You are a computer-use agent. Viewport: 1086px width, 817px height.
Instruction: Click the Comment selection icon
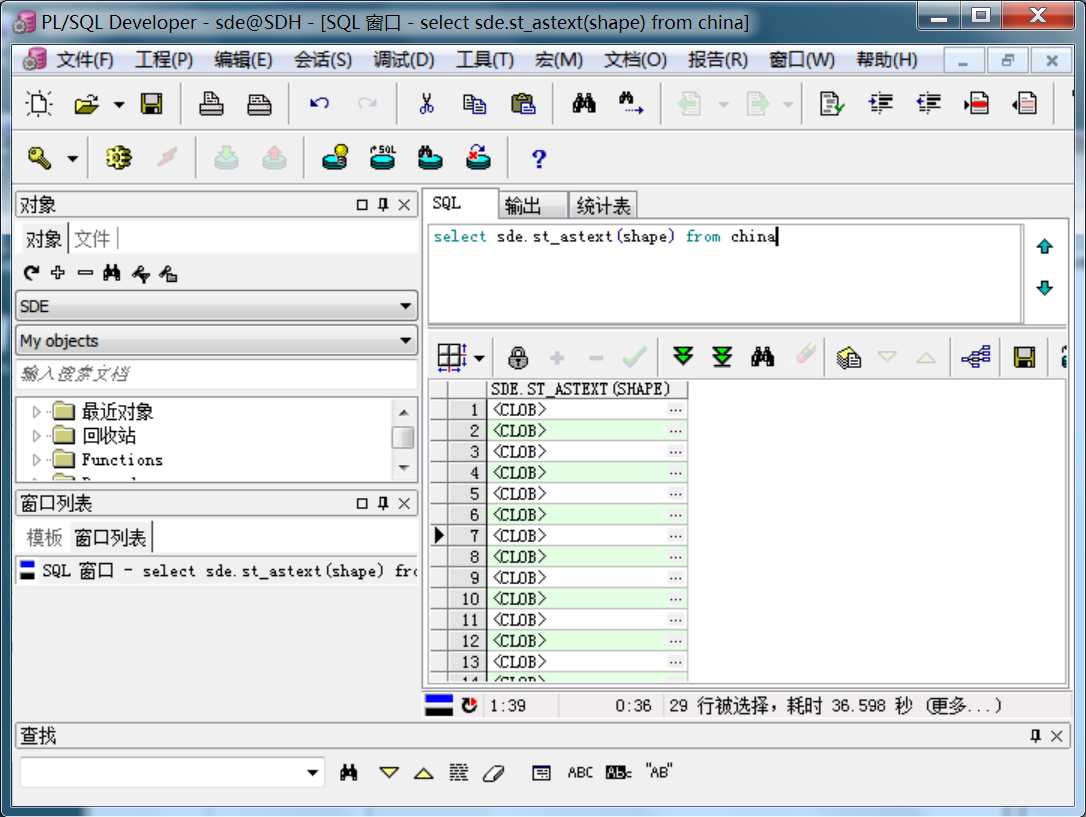click(x=977, y=104)
